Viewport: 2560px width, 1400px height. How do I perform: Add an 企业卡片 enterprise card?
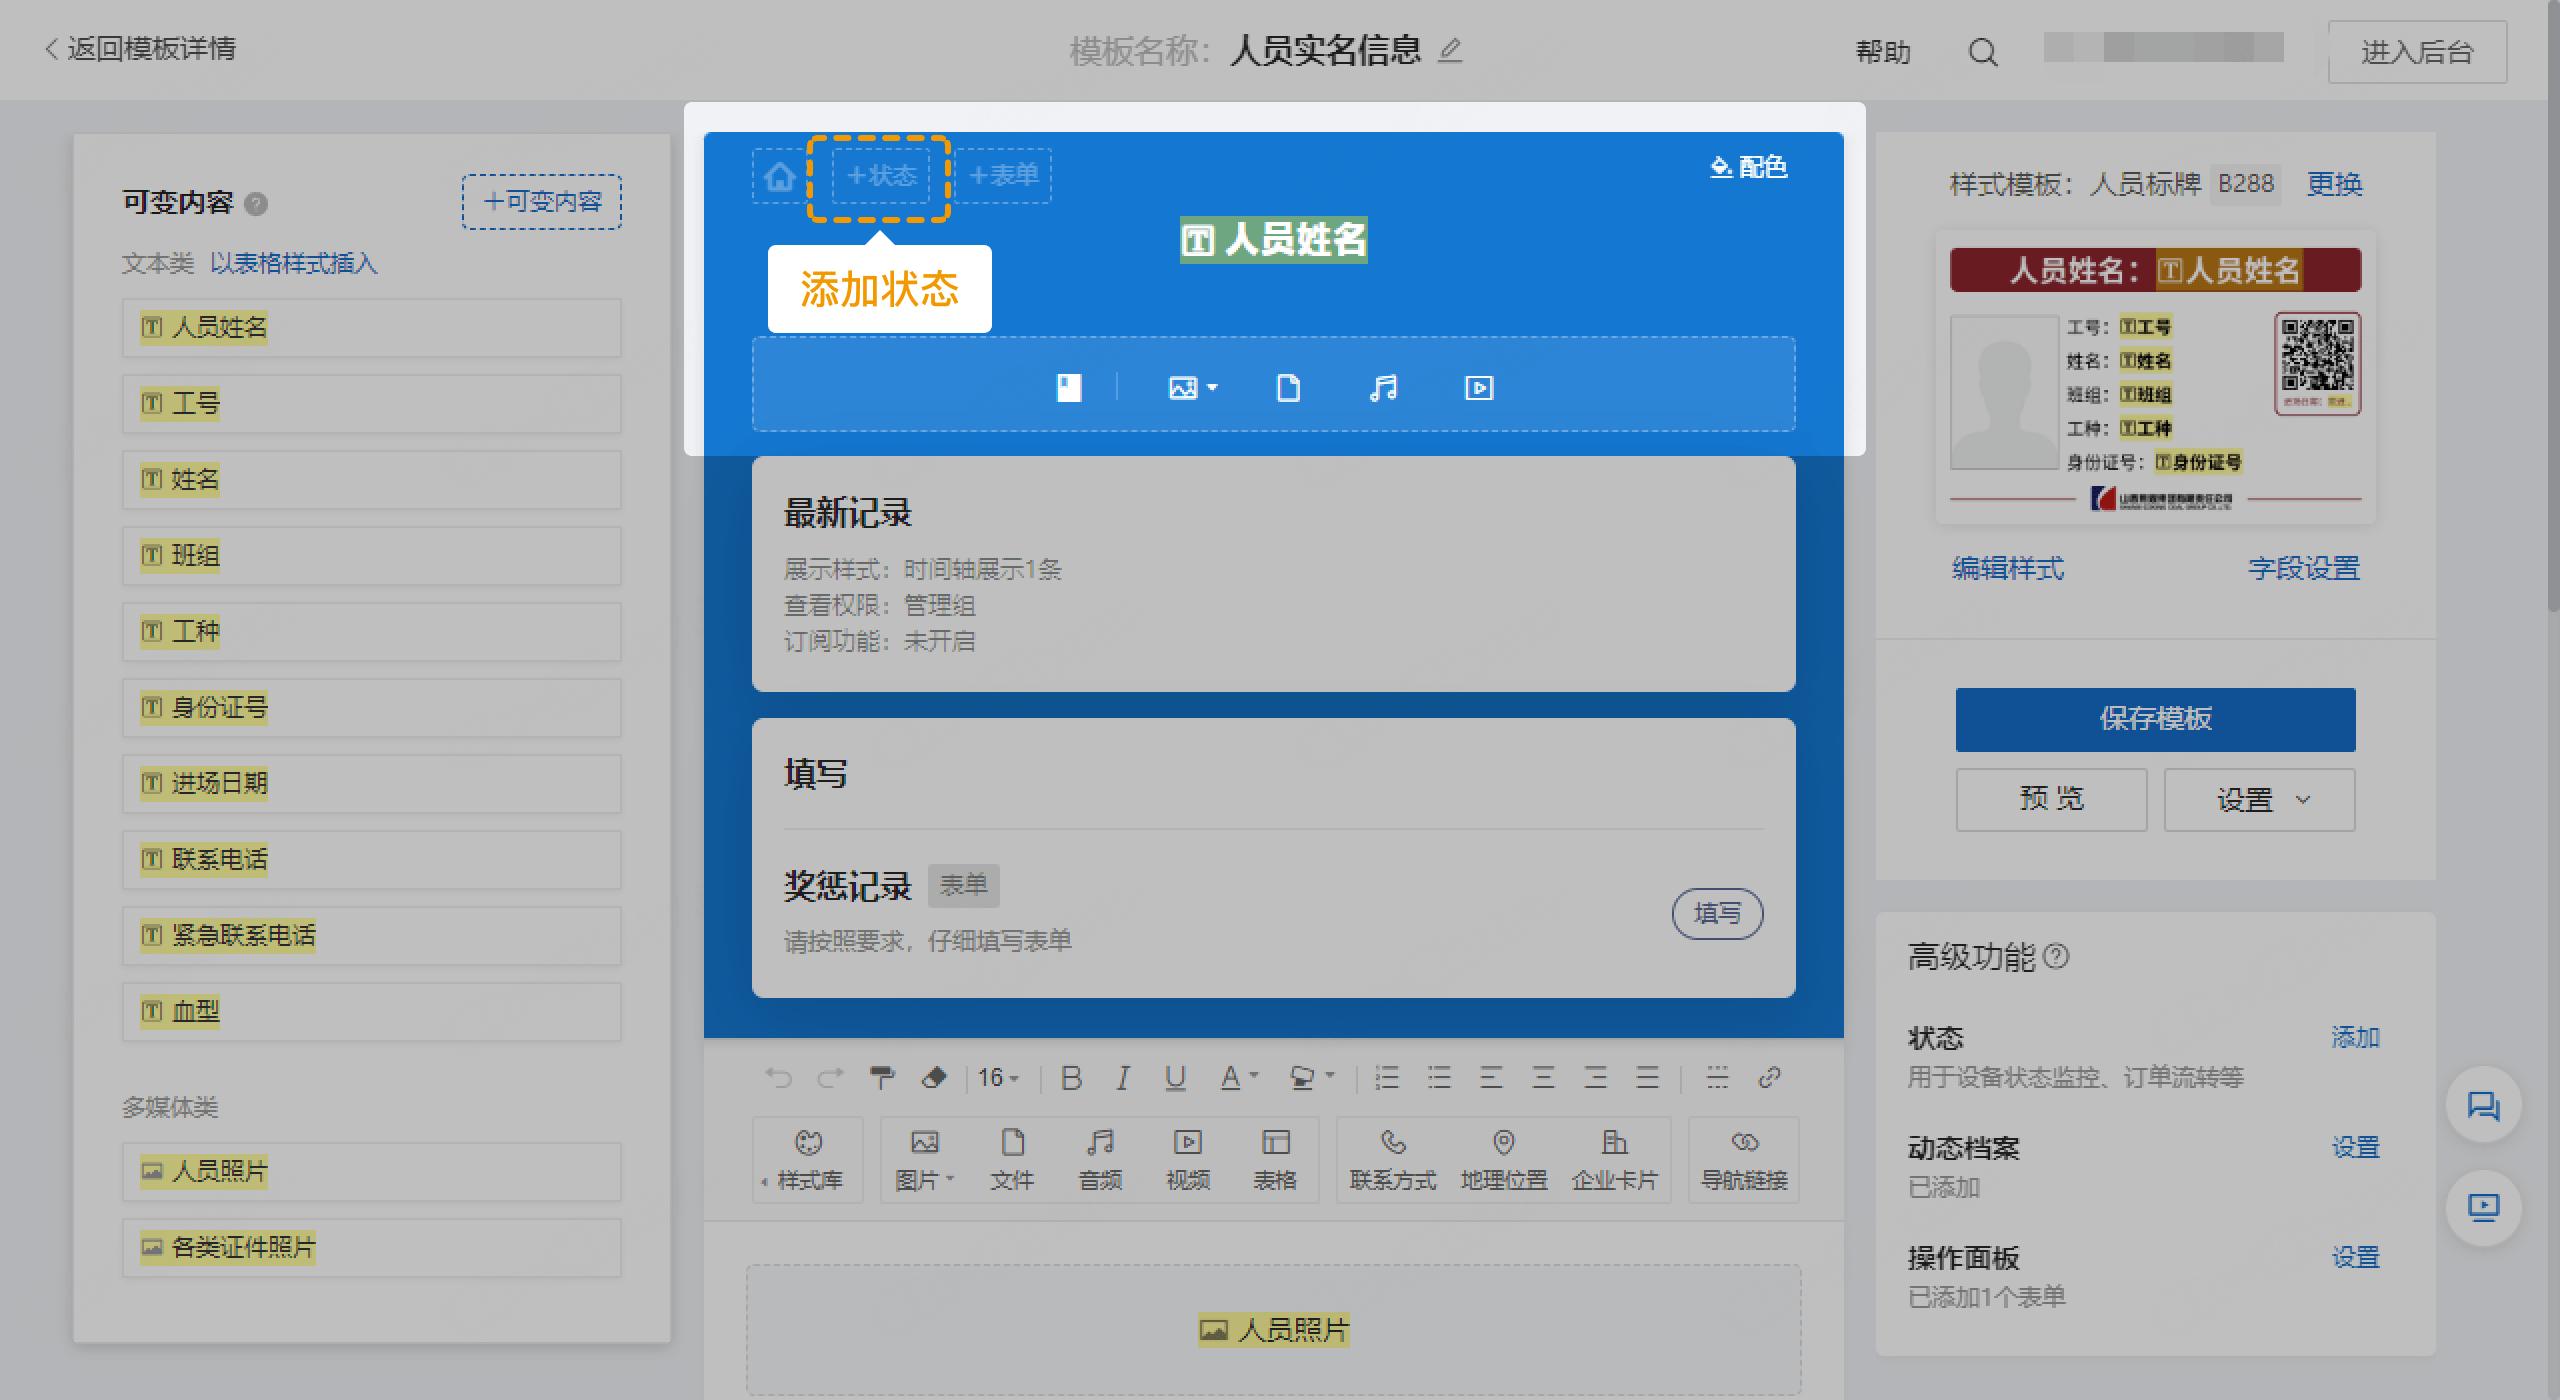point(1614,1160)
